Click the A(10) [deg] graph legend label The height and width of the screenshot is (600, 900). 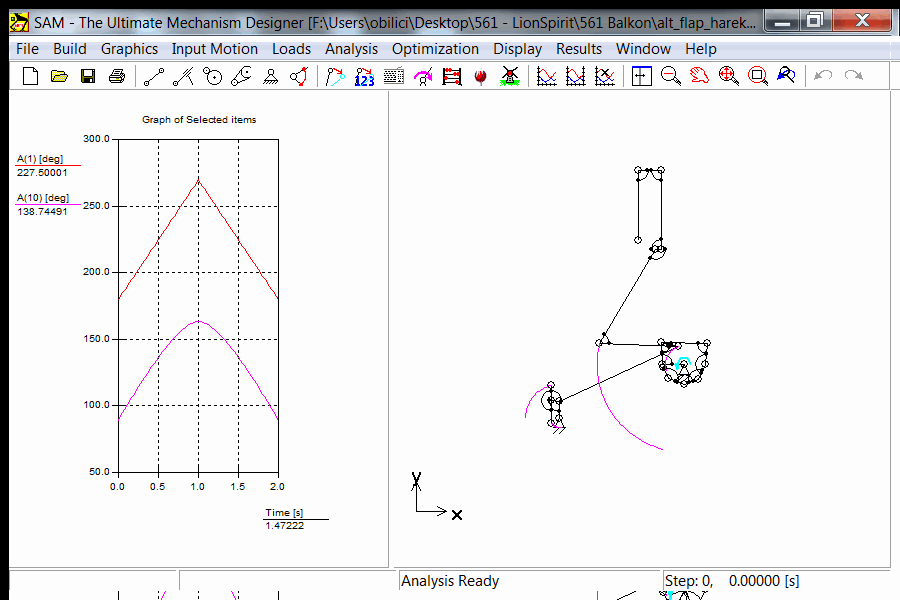coord(43,198)
